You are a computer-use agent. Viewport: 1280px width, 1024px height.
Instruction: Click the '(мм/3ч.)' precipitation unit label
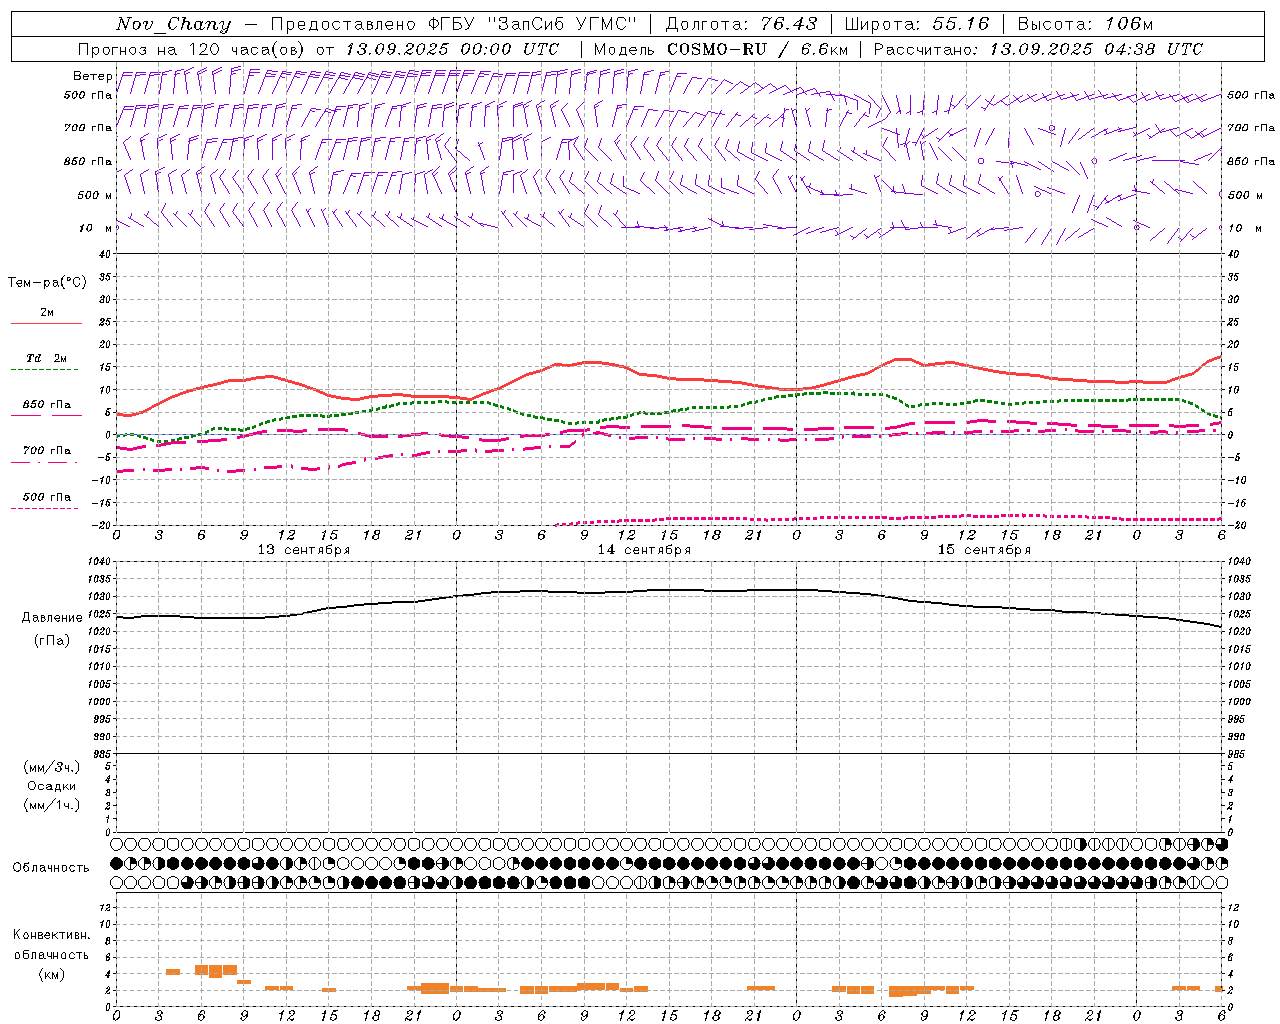51,768
